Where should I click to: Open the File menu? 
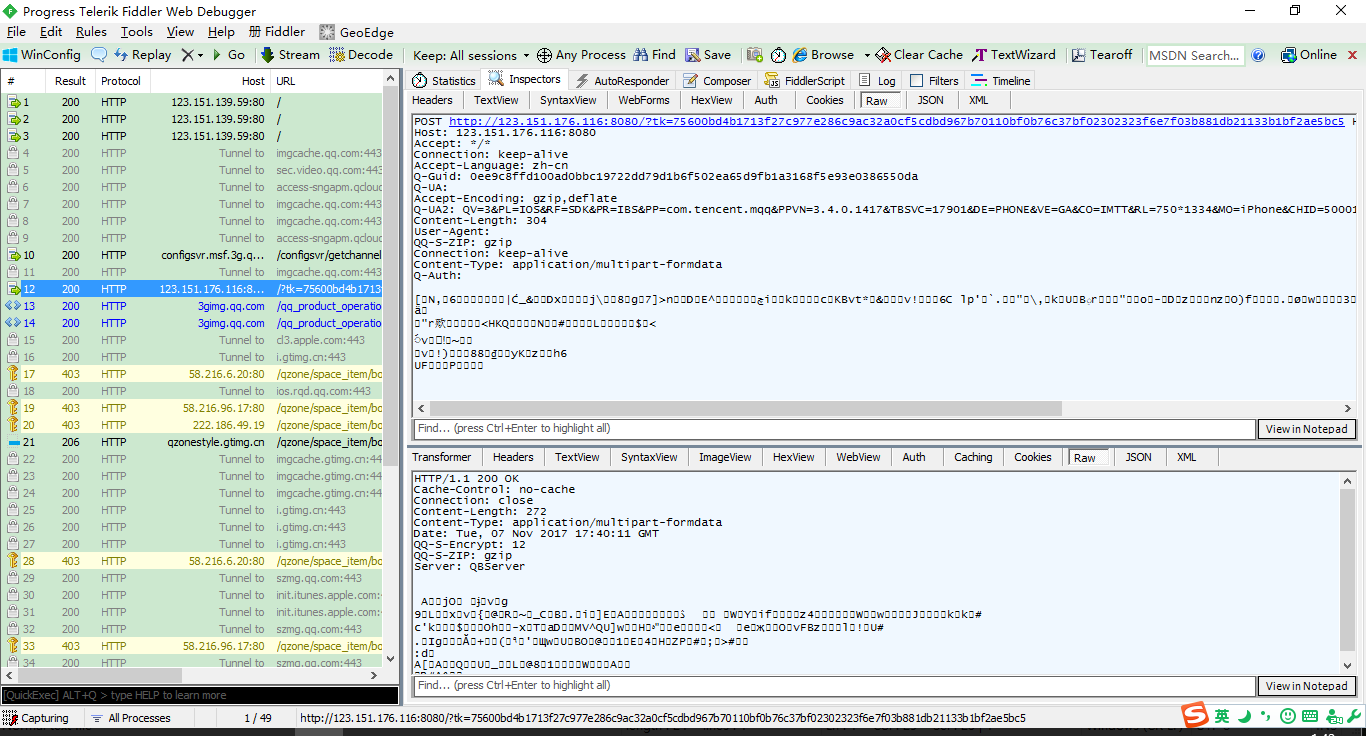tap(17, 32)
